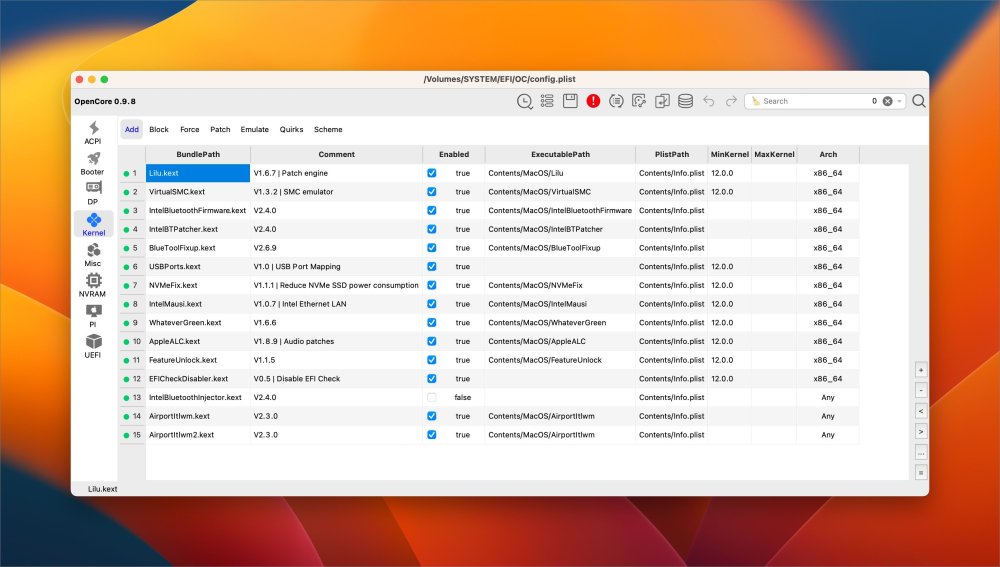Click the ≡ button beside table
The image size is (1000, 567).
[920, 473]
